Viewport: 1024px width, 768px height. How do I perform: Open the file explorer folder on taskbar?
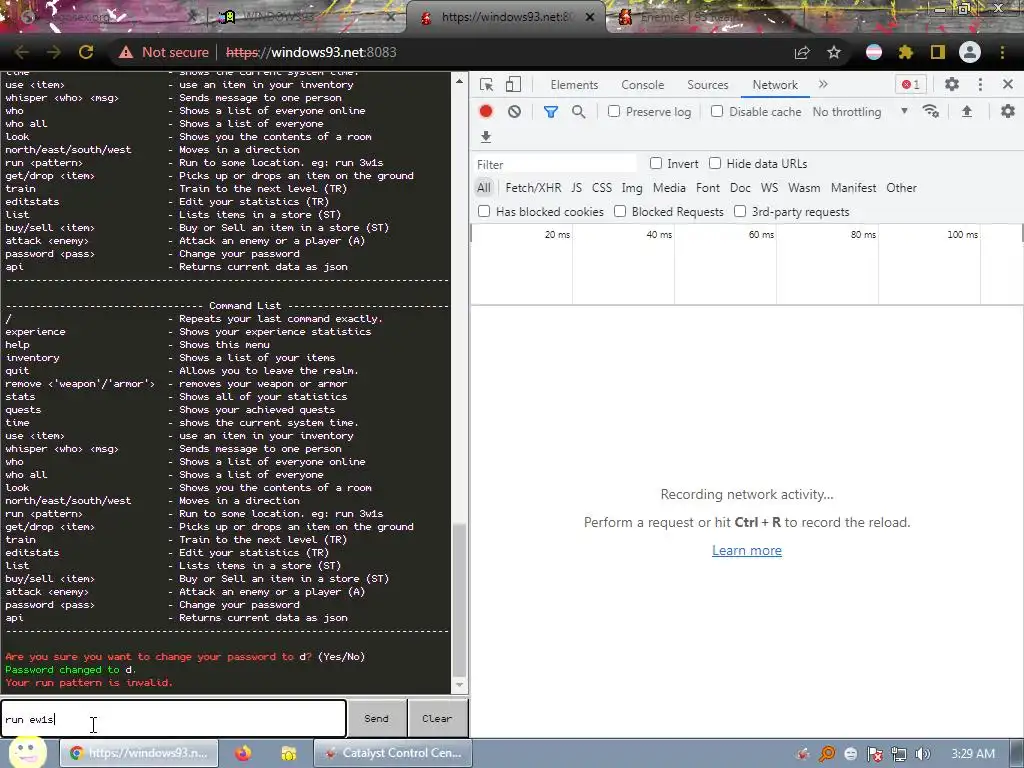[x=288, y=753]
